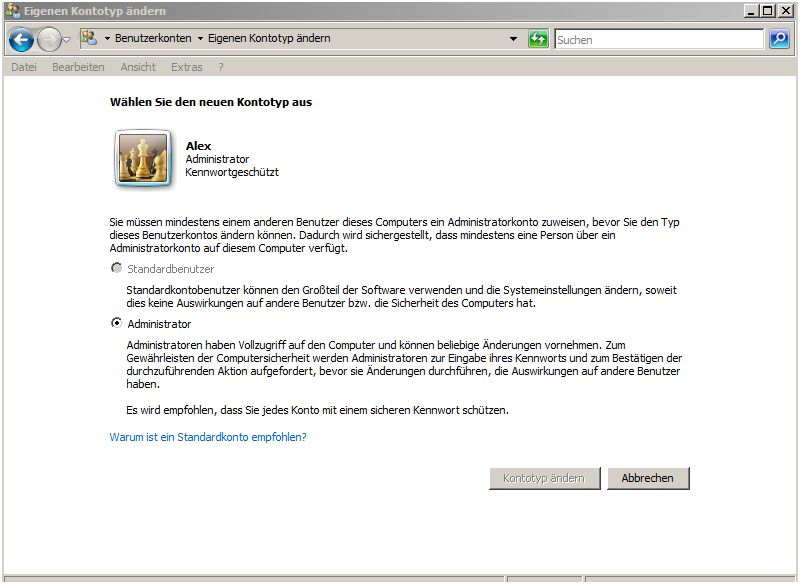Screen dimensions: 800x584
Task: Click the refresh button beside address bar
Action: [x=539, y=39]
